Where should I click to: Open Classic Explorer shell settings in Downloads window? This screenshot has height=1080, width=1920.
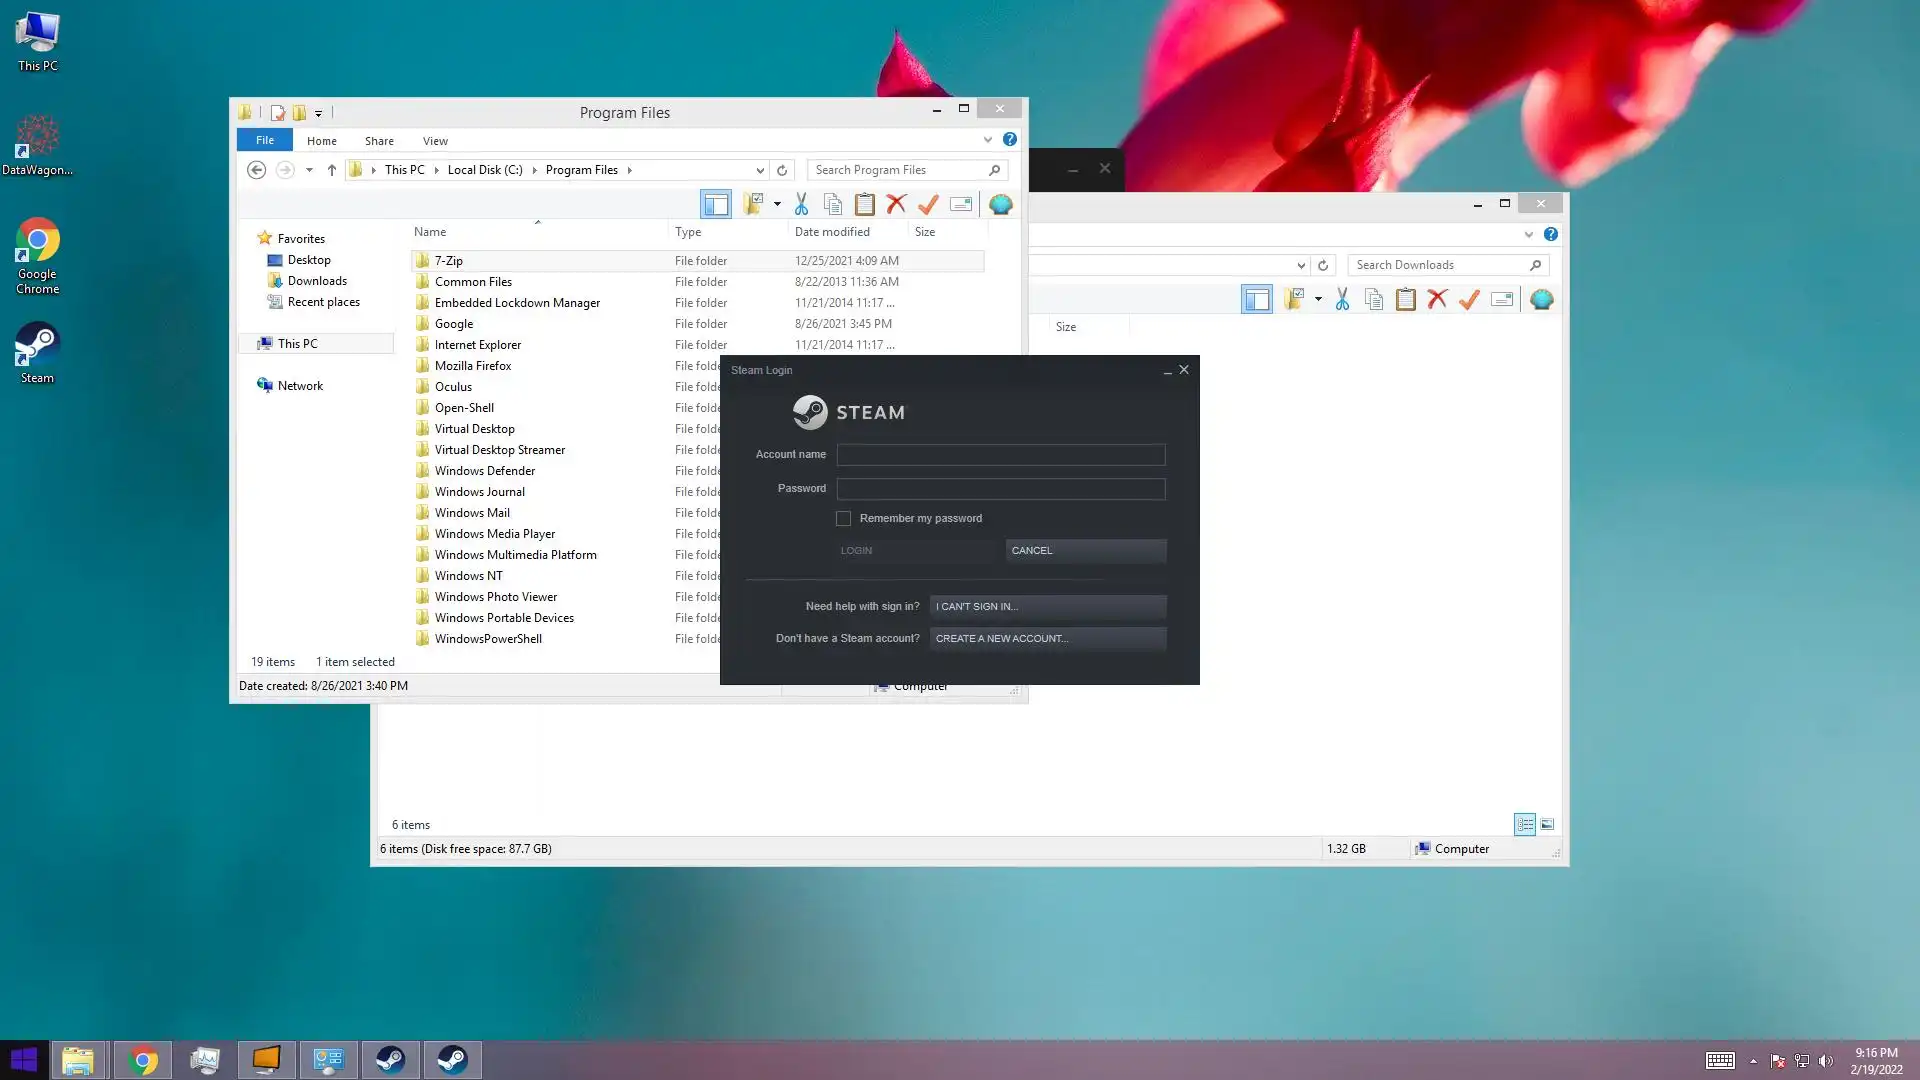tap(1542, 300)
